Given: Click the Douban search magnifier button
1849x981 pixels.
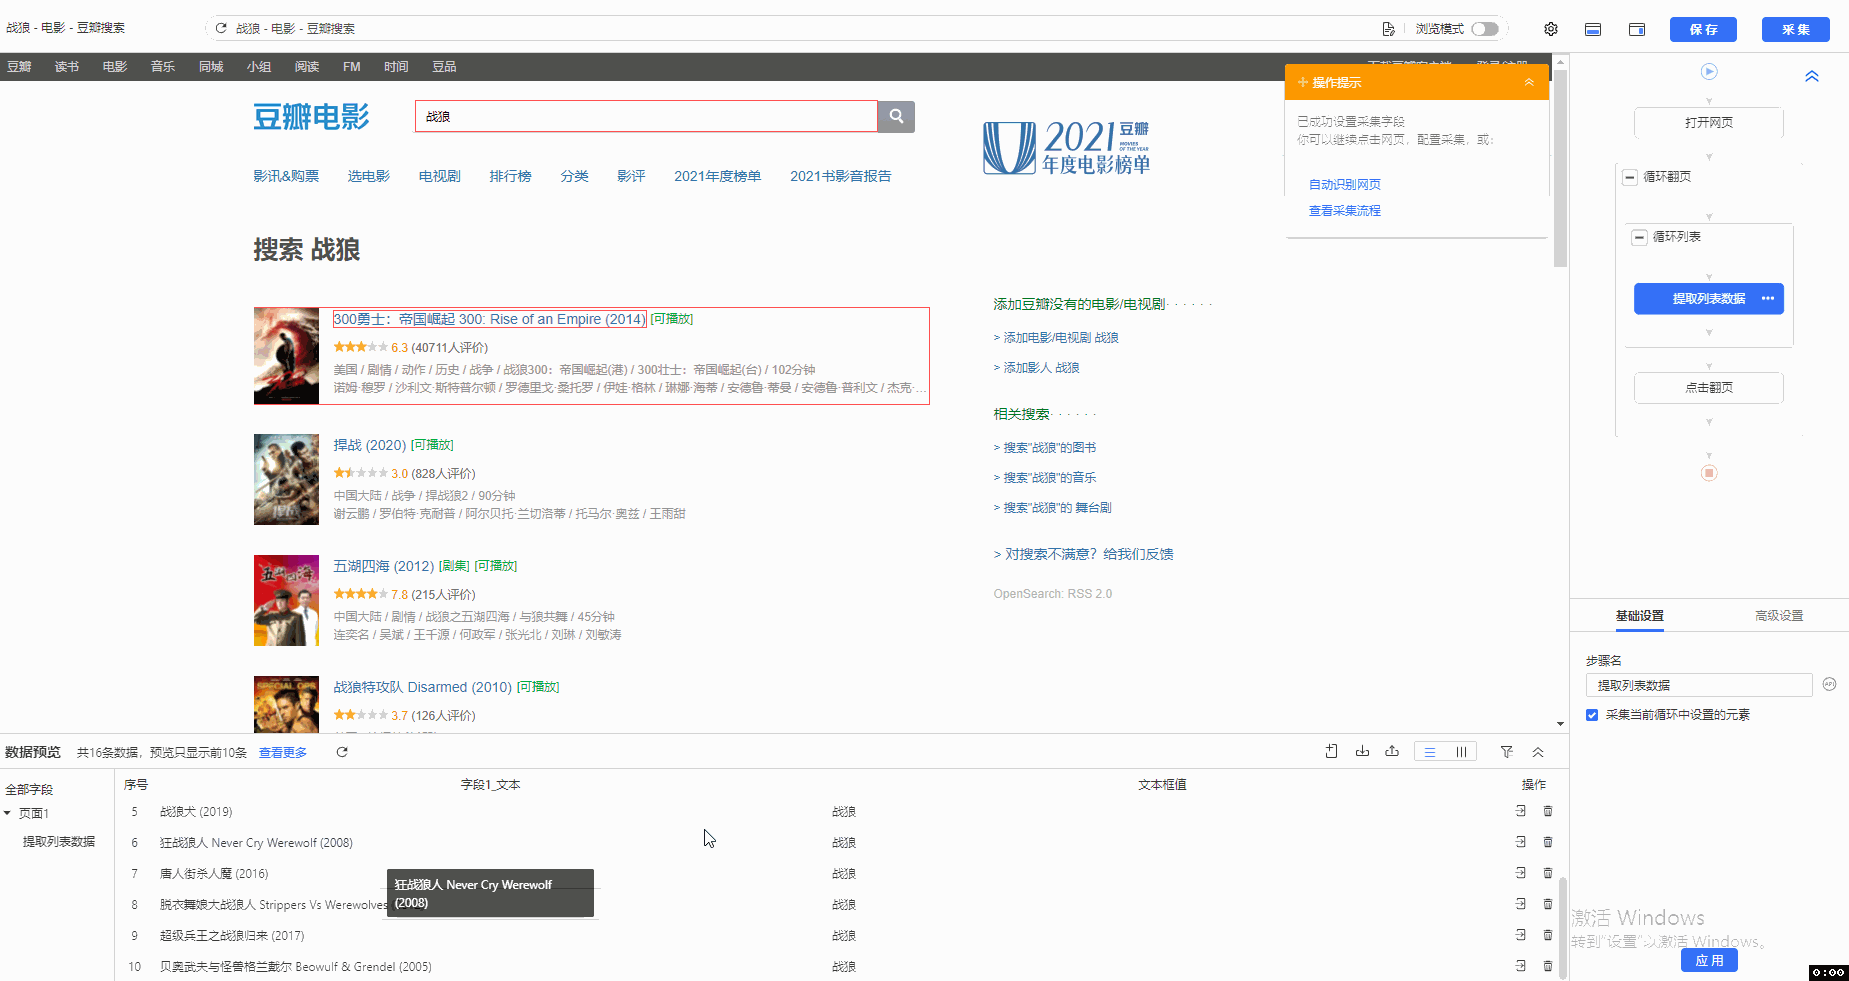Looking at the screenshot, I should (x=896, y=116).
